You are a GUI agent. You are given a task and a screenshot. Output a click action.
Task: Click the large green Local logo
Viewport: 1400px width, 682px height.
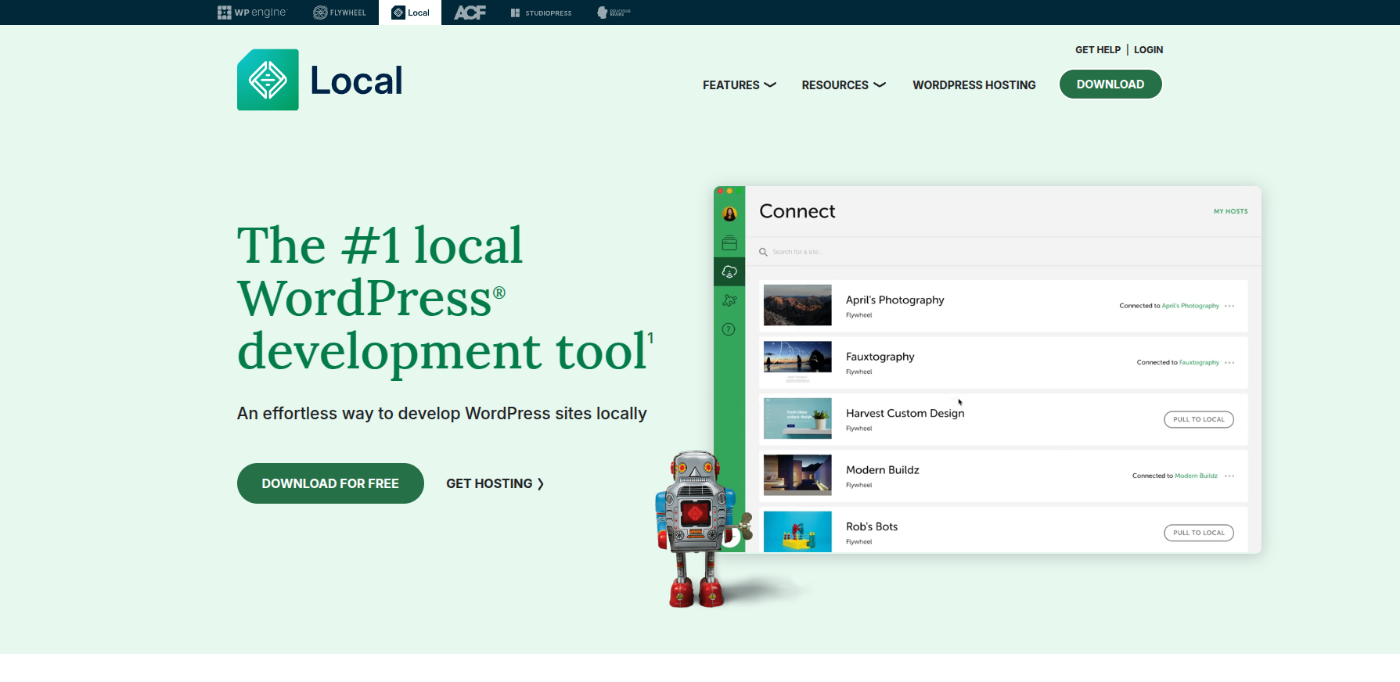tap(320, 80)
